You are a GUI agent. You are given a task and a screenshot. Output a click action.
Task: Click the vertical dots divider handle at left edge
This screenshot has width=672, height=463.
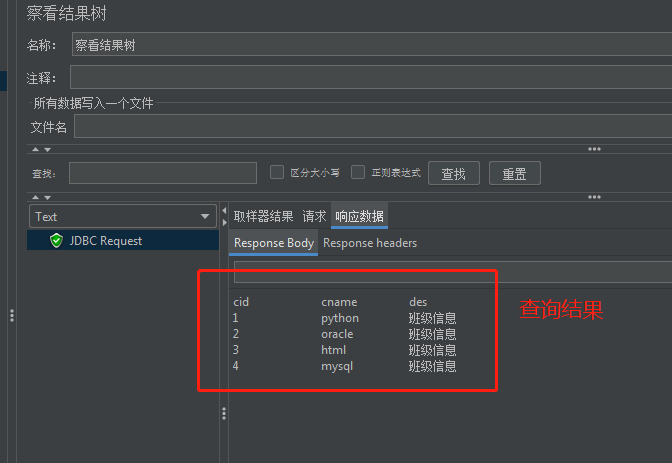click(x=12, y=316)
